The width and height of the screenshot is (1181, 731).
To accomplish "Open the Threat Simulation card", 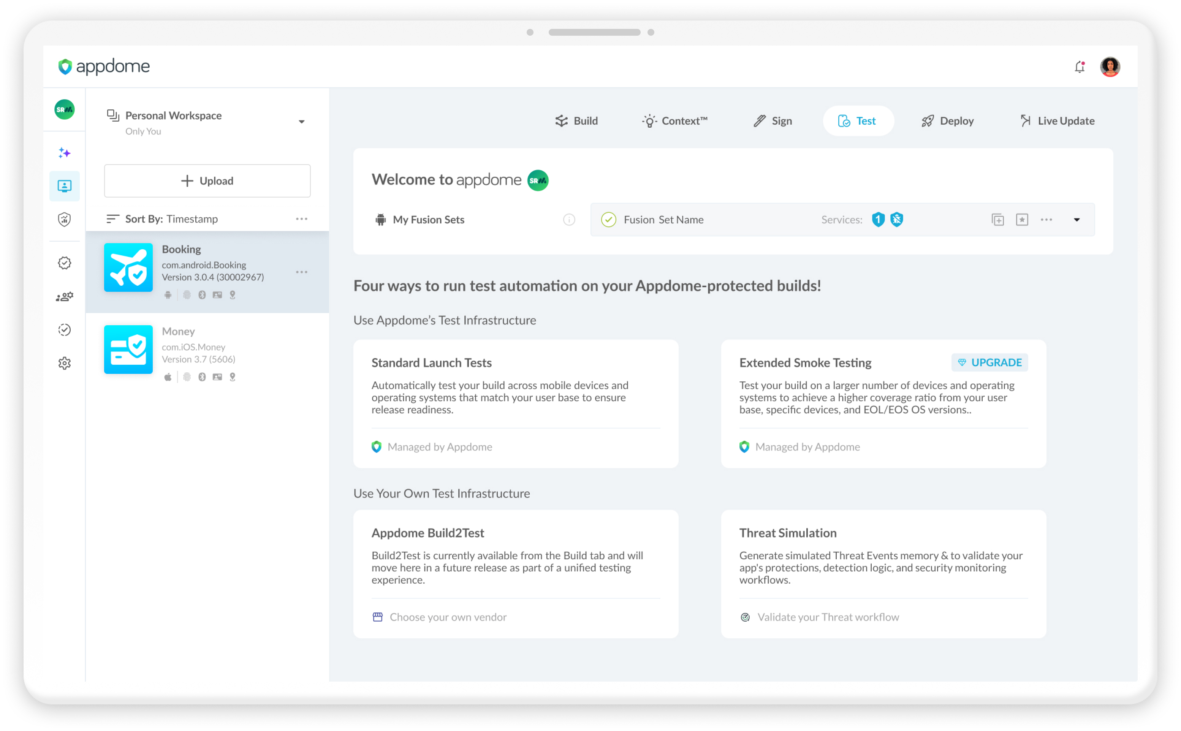I will (883, 574).
